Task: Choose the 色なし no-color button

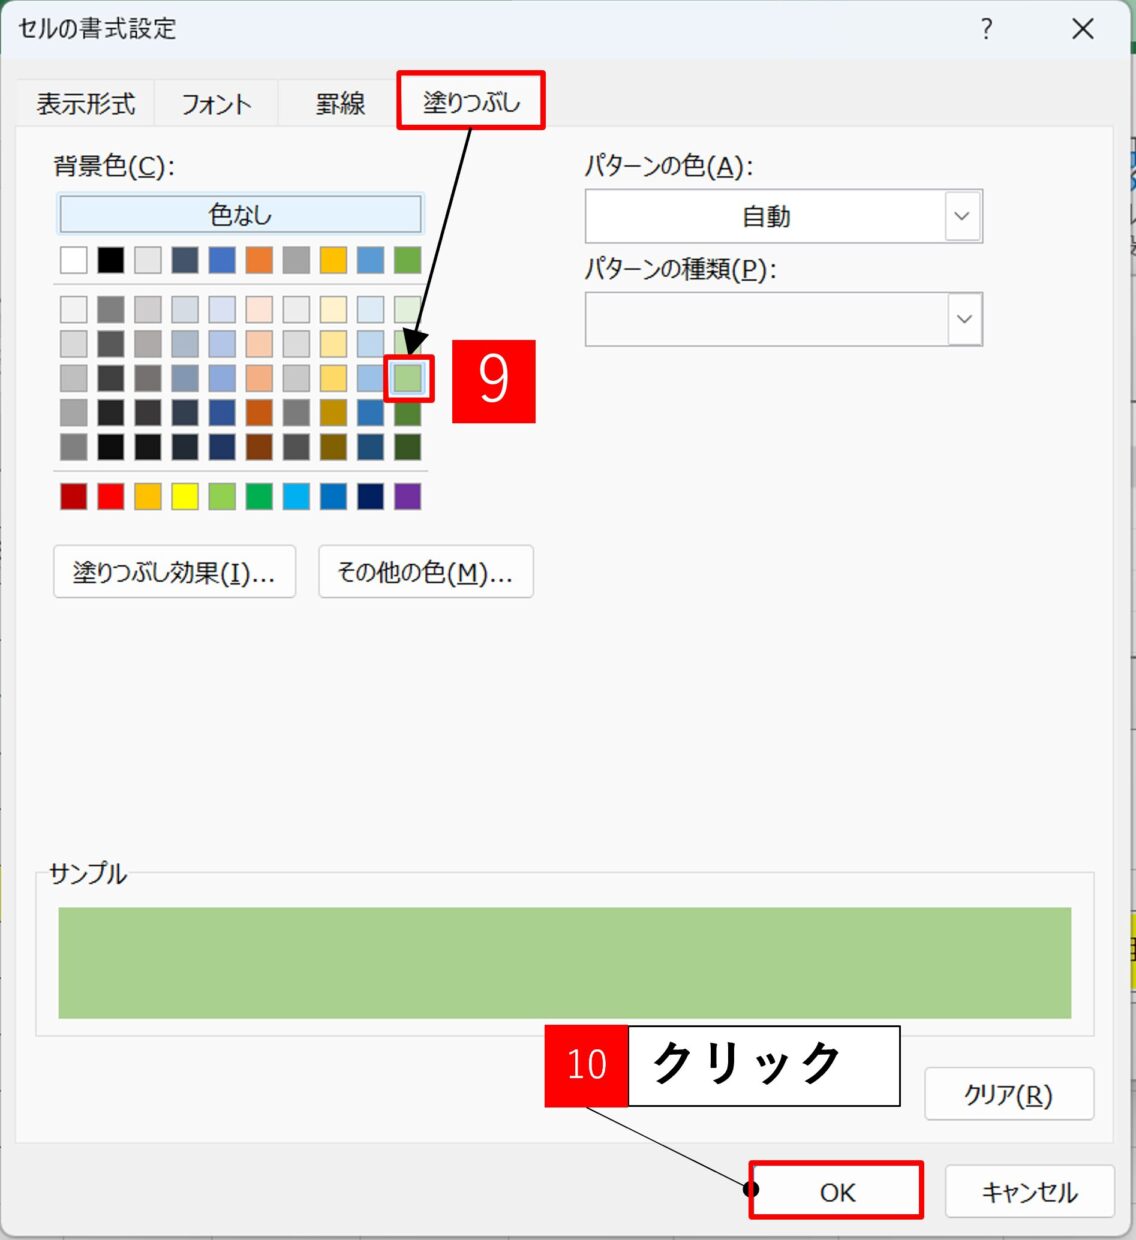Action: coord(240,214)
